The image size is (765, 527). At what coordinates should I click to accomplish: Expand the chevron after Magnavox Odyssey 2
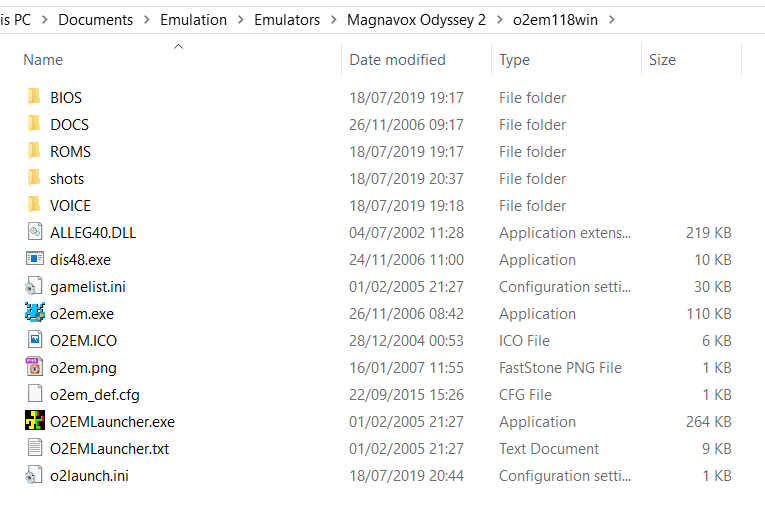click(x=499, y=20)
